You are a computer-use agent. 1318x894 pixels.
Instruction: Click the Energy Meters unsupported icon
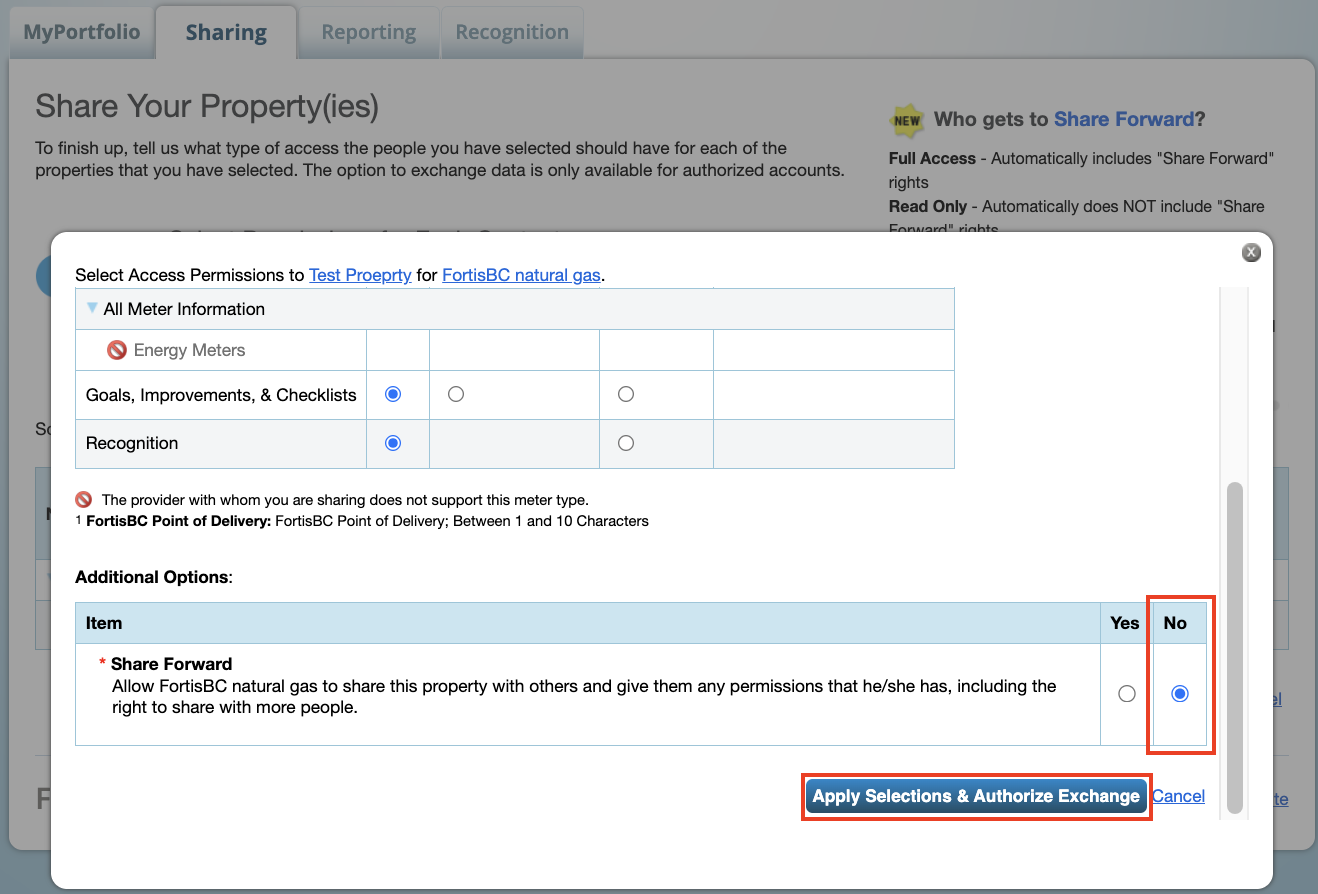pyautogui.click(x=117, y=351)
